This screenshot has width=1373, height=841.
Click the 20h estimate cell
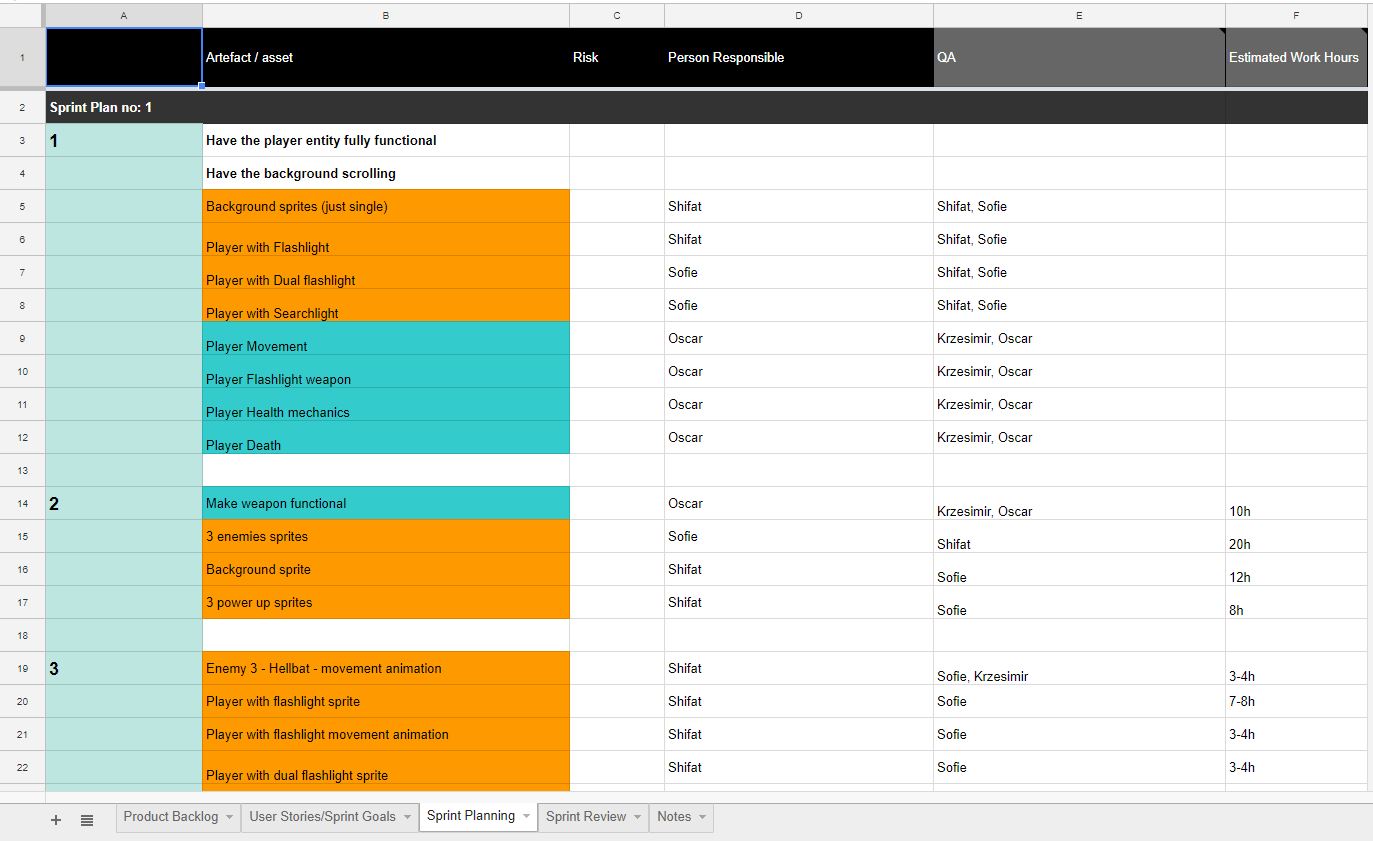coord(1295,537)
